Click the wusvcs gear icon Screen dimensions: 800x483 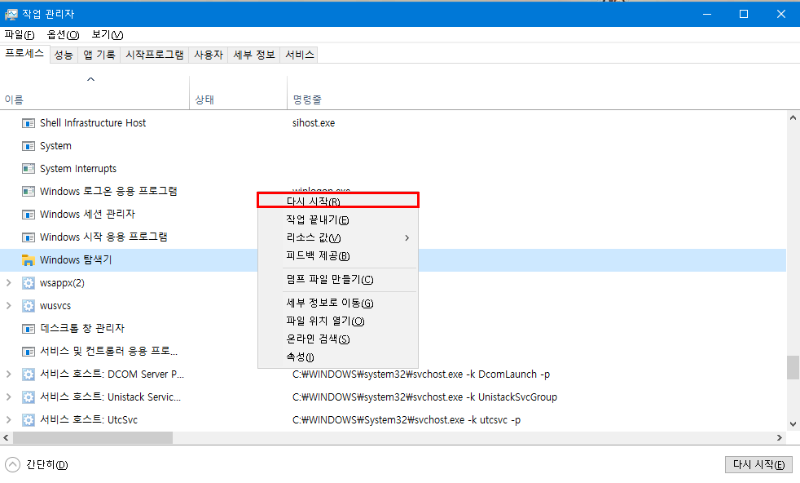29,306
